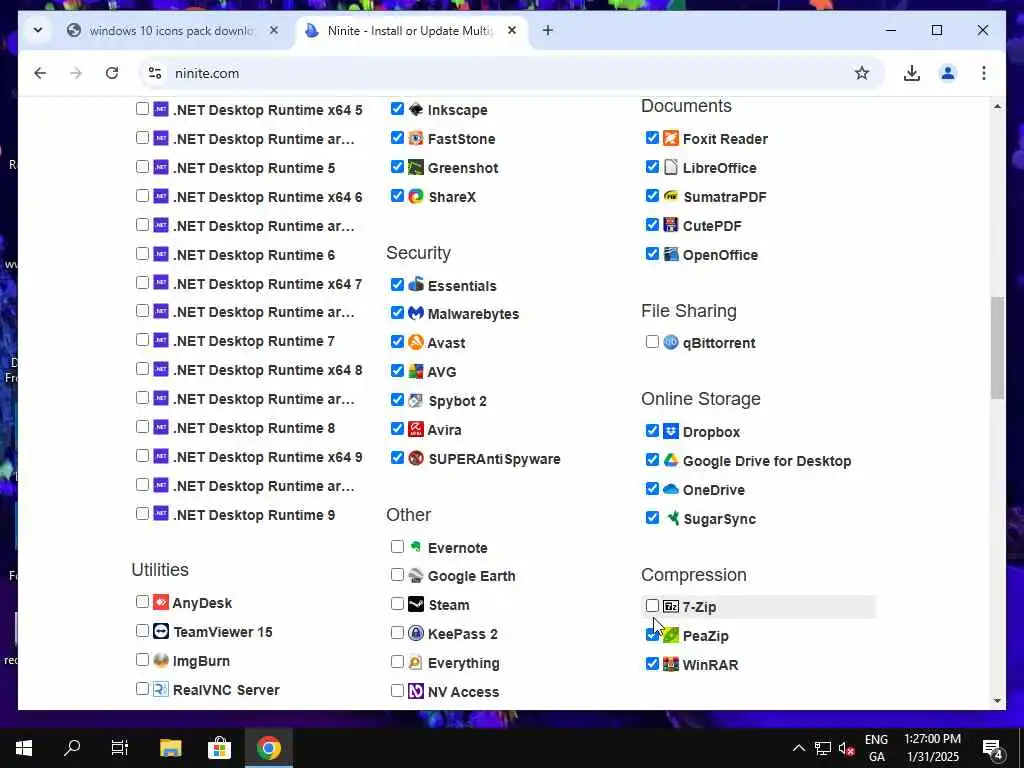Image resolution: width=1024 pixels, height=768 pixels.
Task: Uncheck the WinRAR checkbox
Action: (652, 664)
